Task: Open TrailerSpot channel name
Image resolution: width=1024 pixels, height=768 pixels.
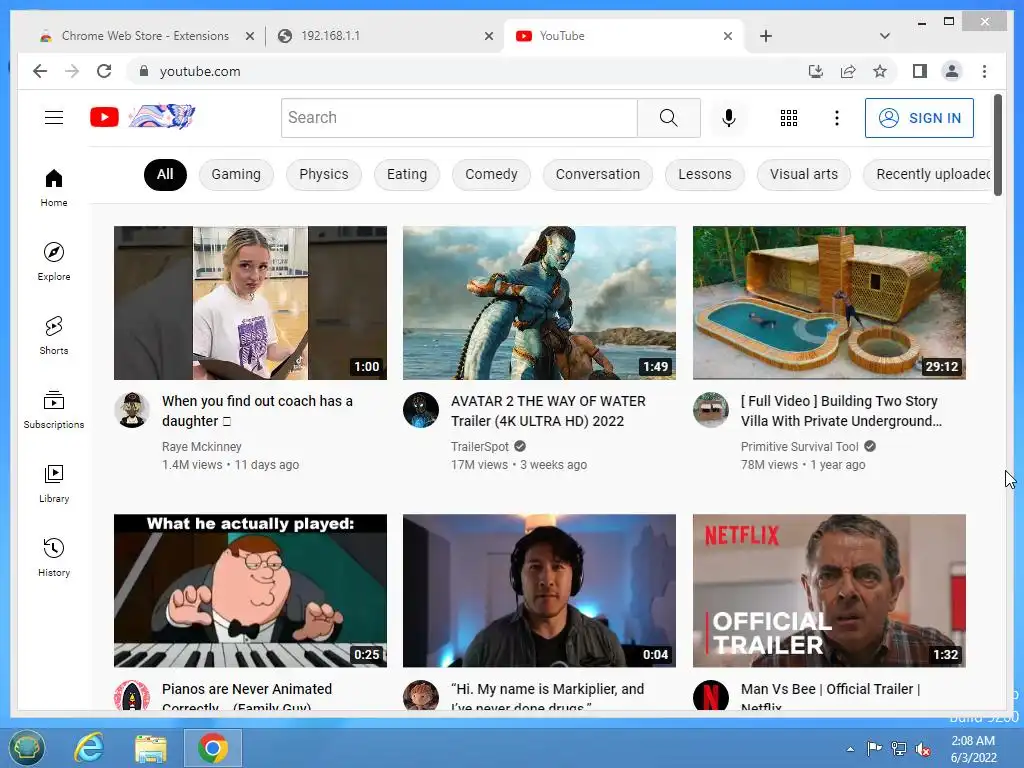Action: coord(479,447)
